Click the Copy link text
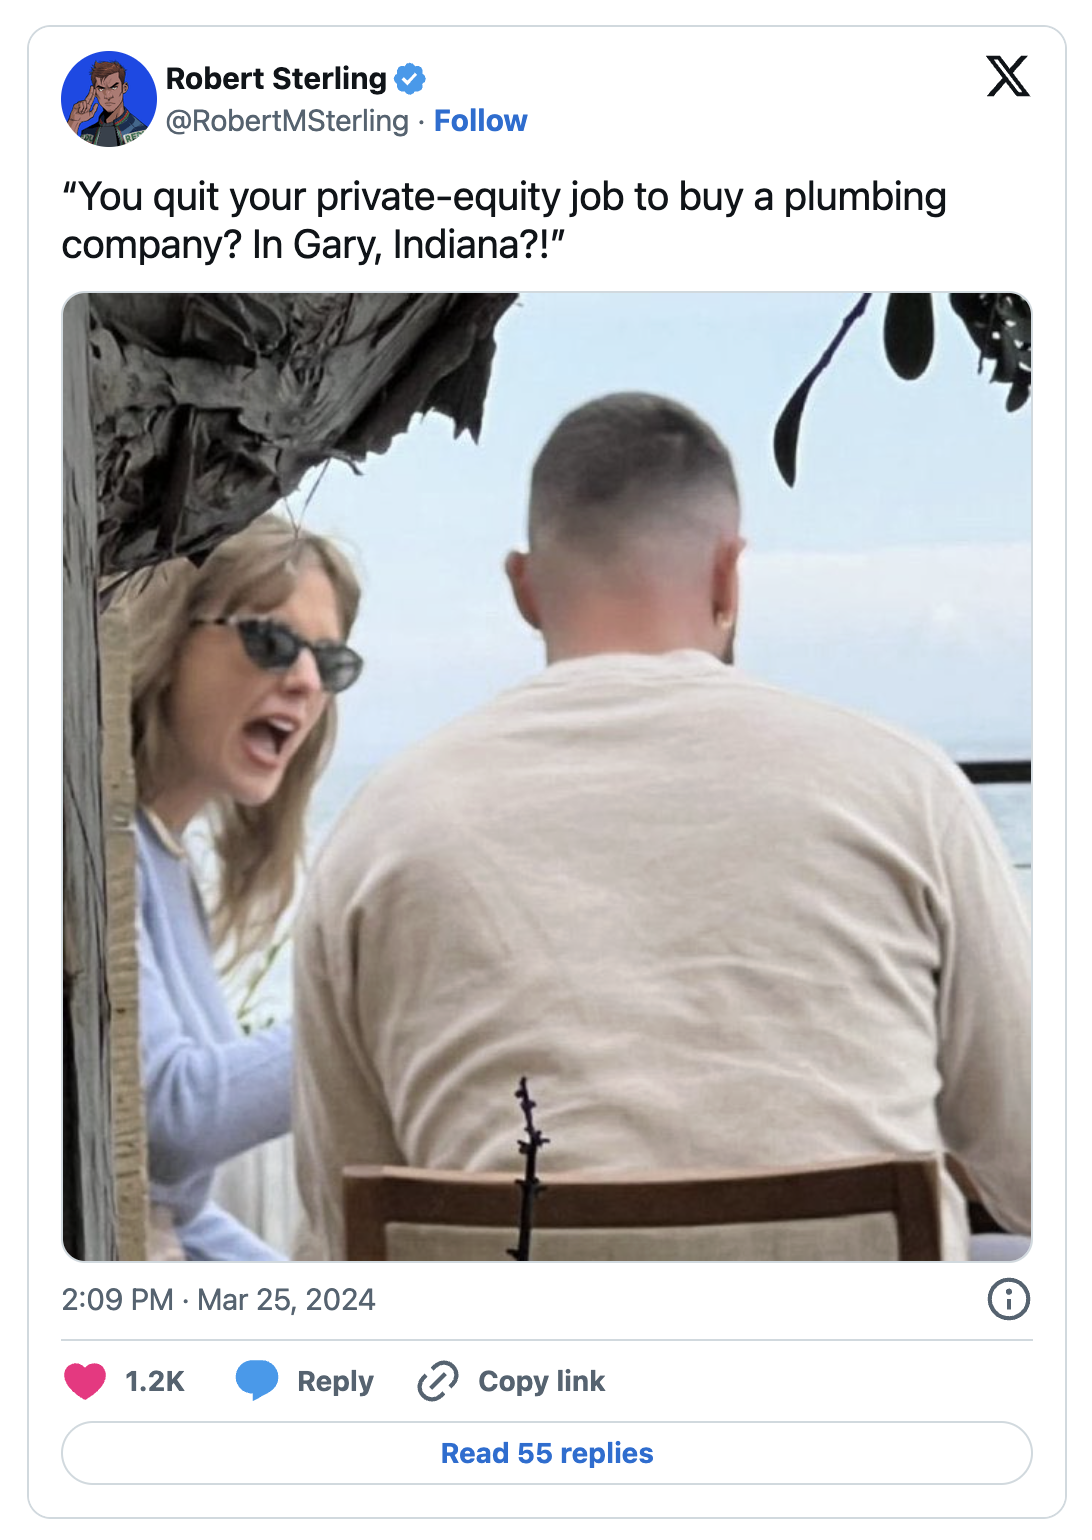This screenshot has height=1540, width=1092. pos(541,1381)
